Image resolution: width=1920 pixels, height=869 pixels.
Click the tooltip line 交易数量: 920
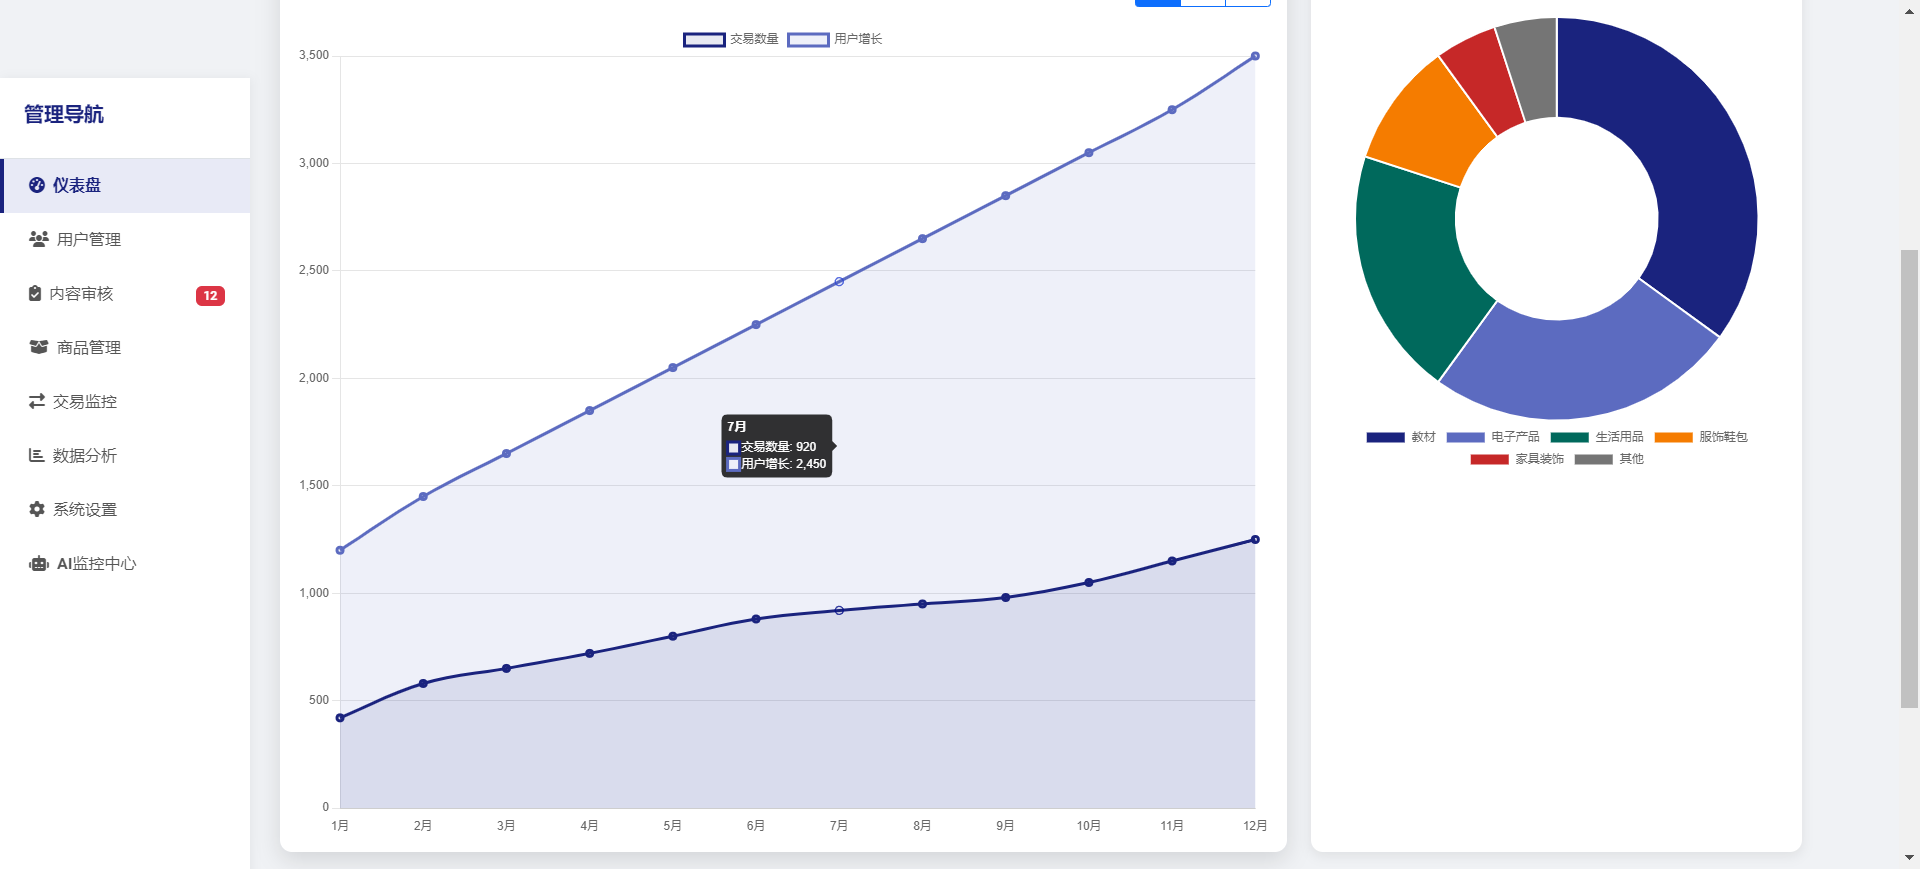tap(772, 447)
